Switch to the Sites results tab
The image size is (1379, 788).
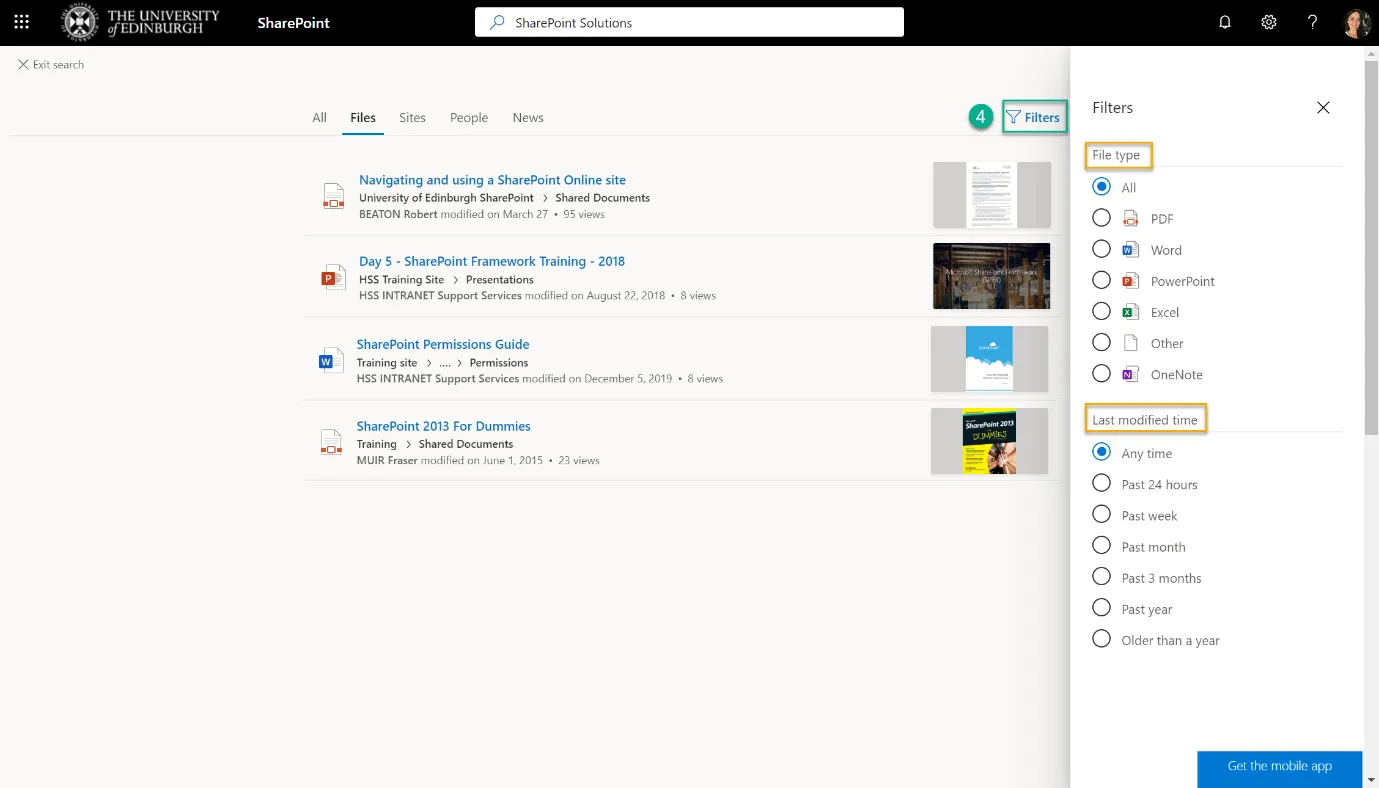pos(412,117)
